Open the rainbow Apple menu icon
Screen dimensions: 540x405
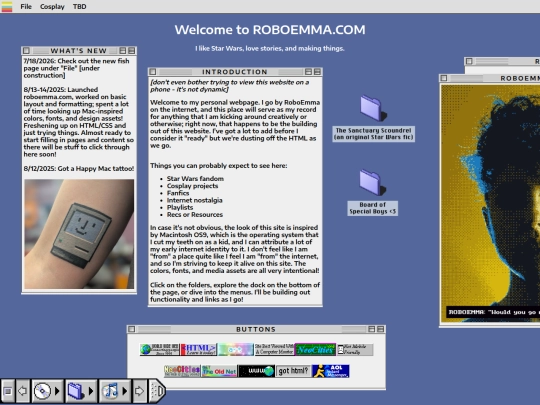[x=7, y=7]
